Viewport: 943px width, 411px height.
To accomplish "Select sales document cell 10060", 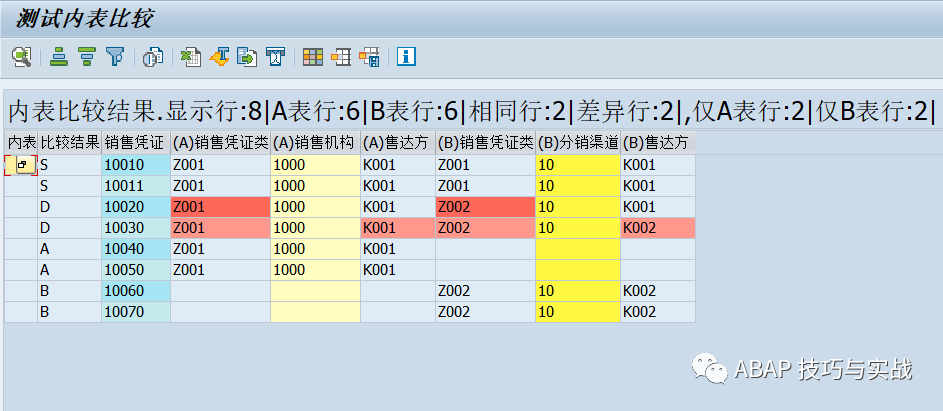I will pyautogui.click(x=136, y=291).
